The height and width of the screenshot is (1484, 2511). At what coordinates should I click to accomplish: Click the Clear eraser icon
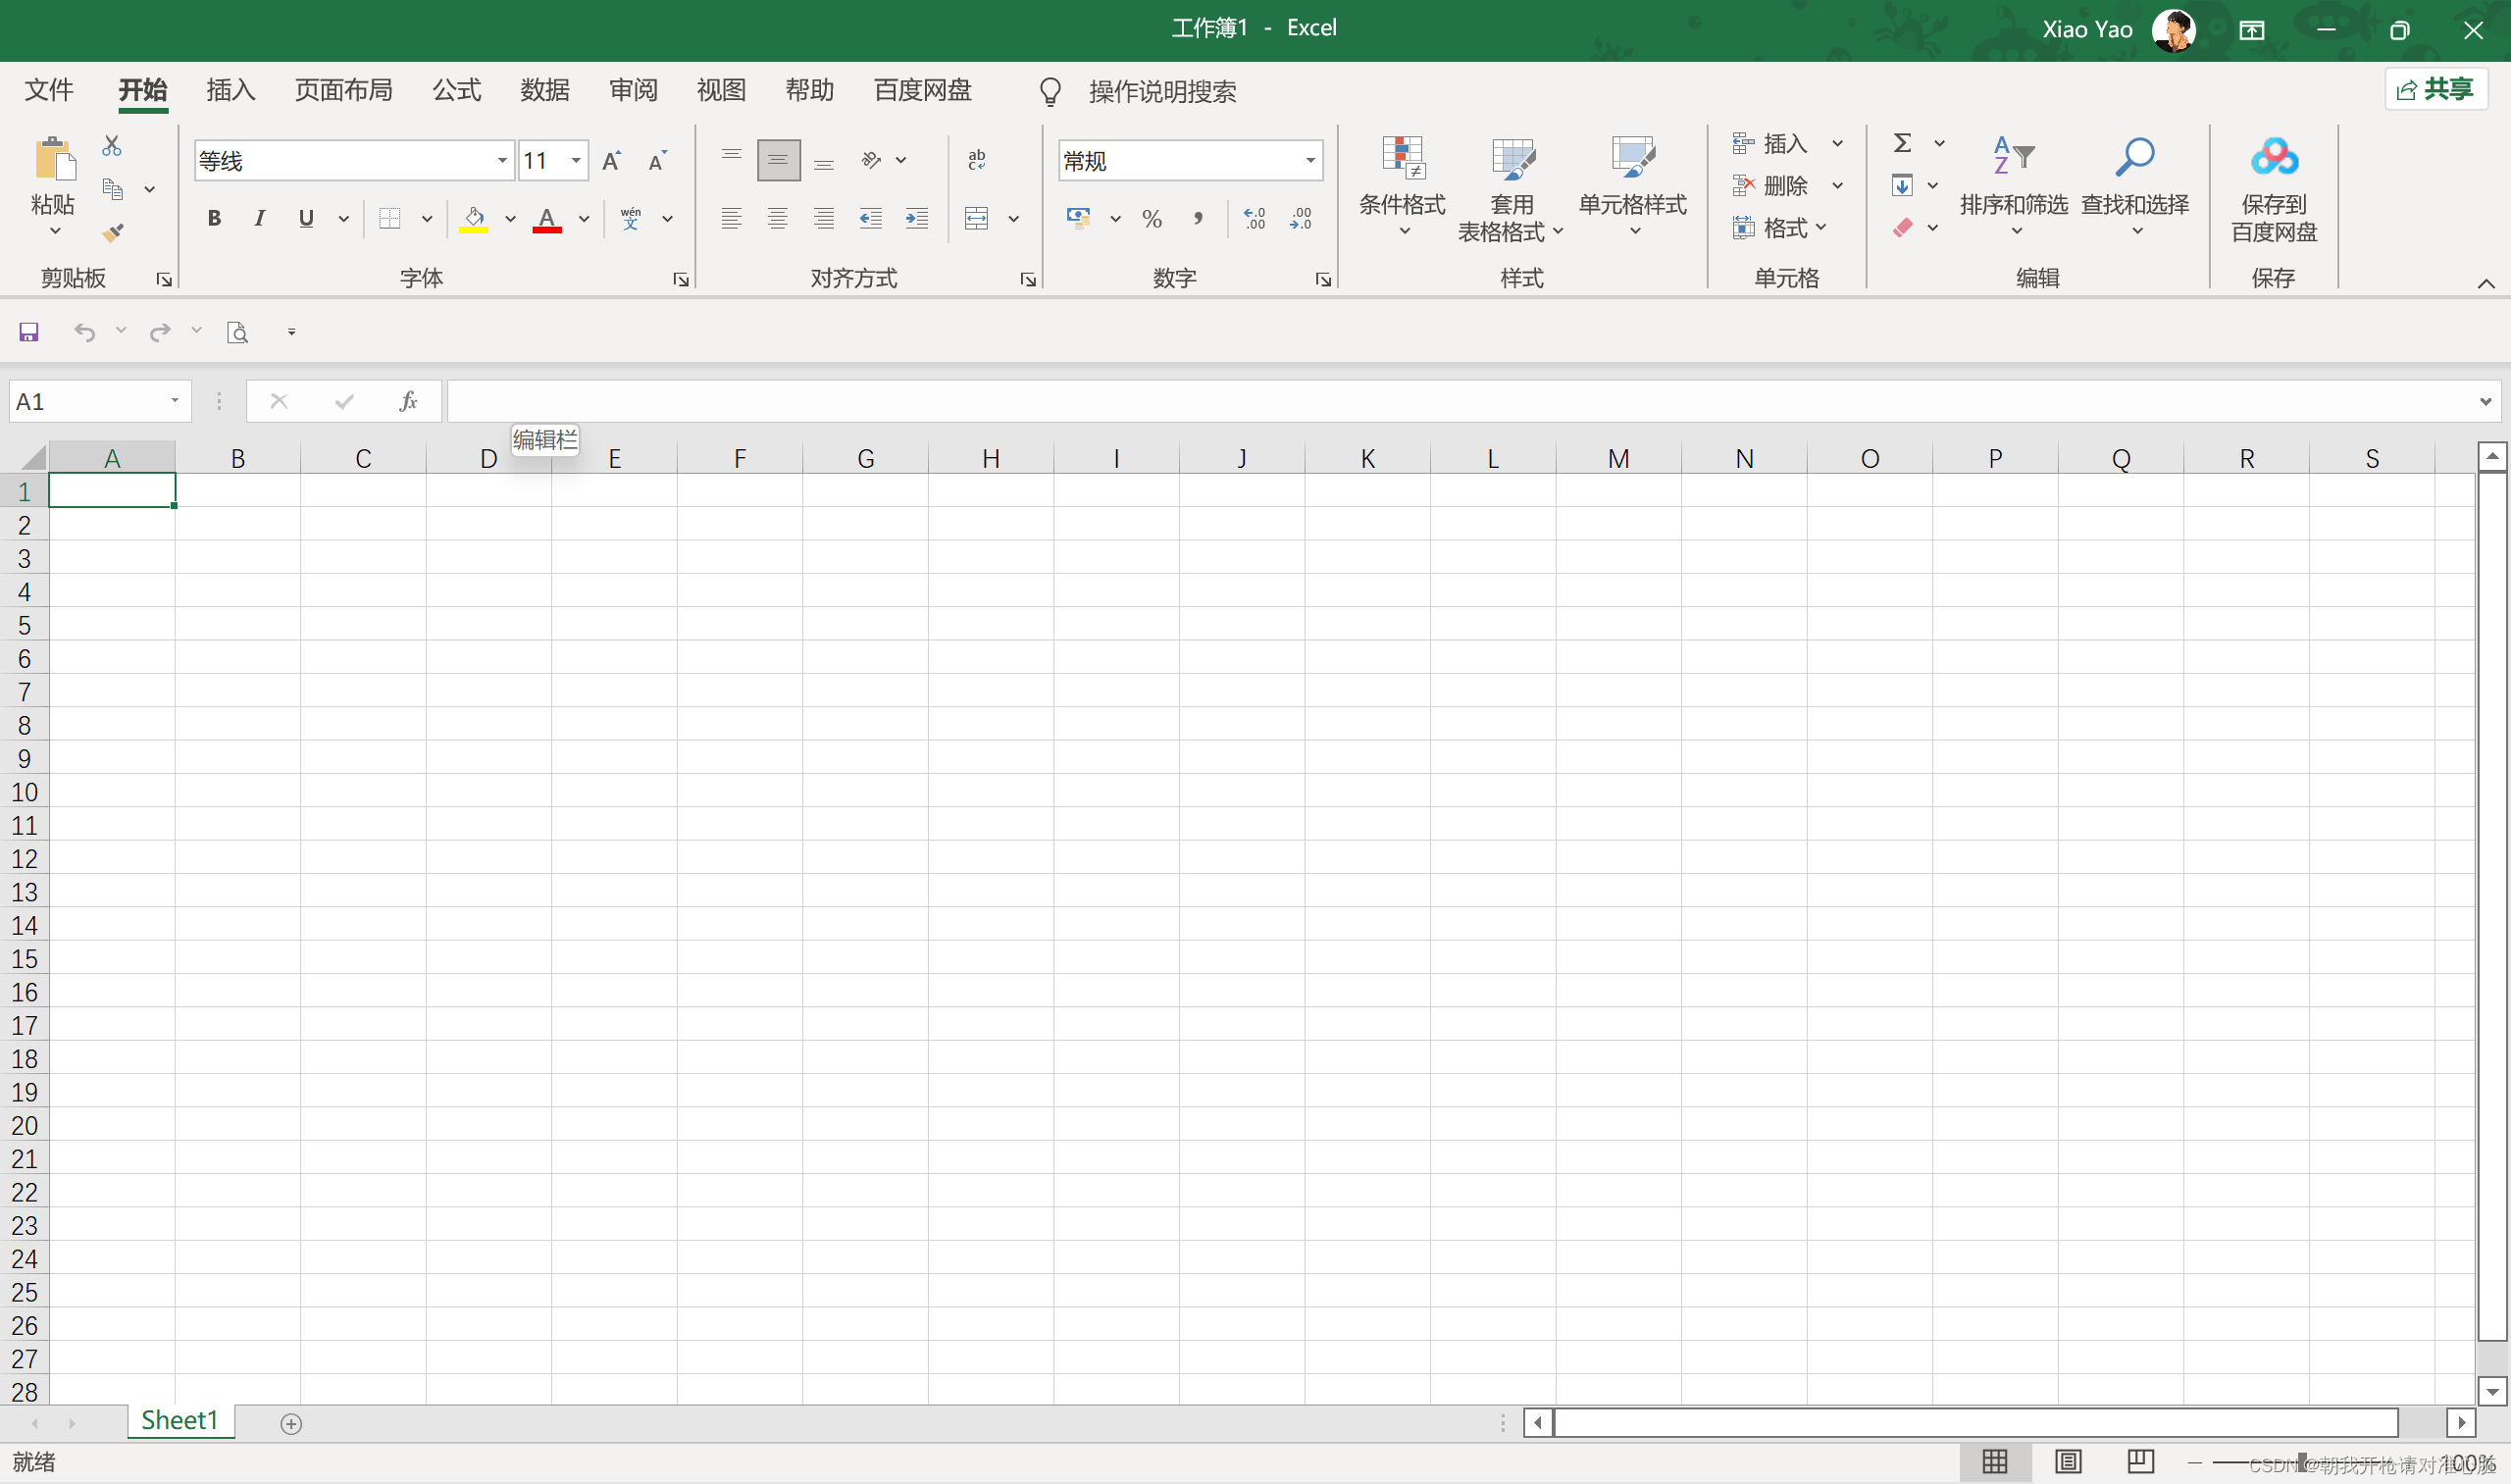1902,228
